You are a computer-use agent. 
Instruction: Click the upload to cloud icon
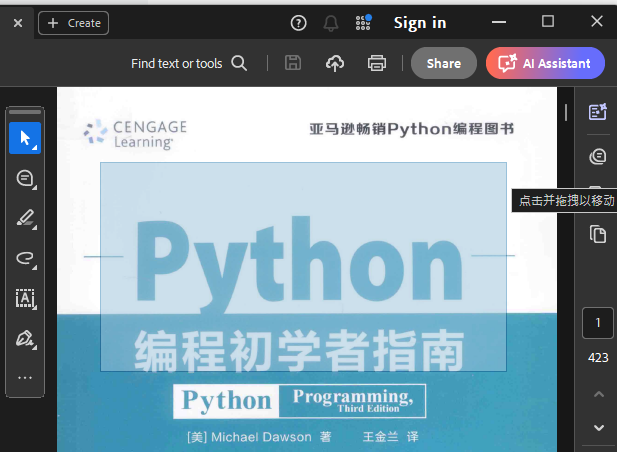point(335,63)
